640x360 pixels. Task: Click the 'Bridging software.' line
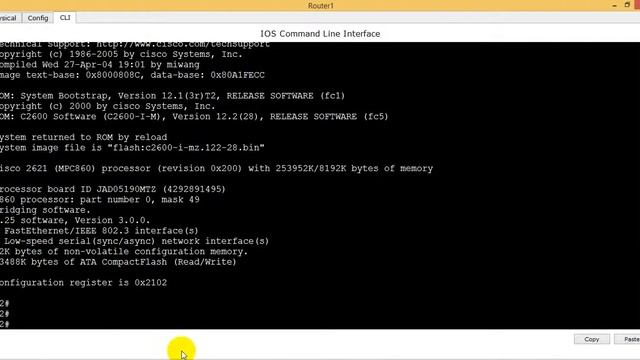coord(45,210)
